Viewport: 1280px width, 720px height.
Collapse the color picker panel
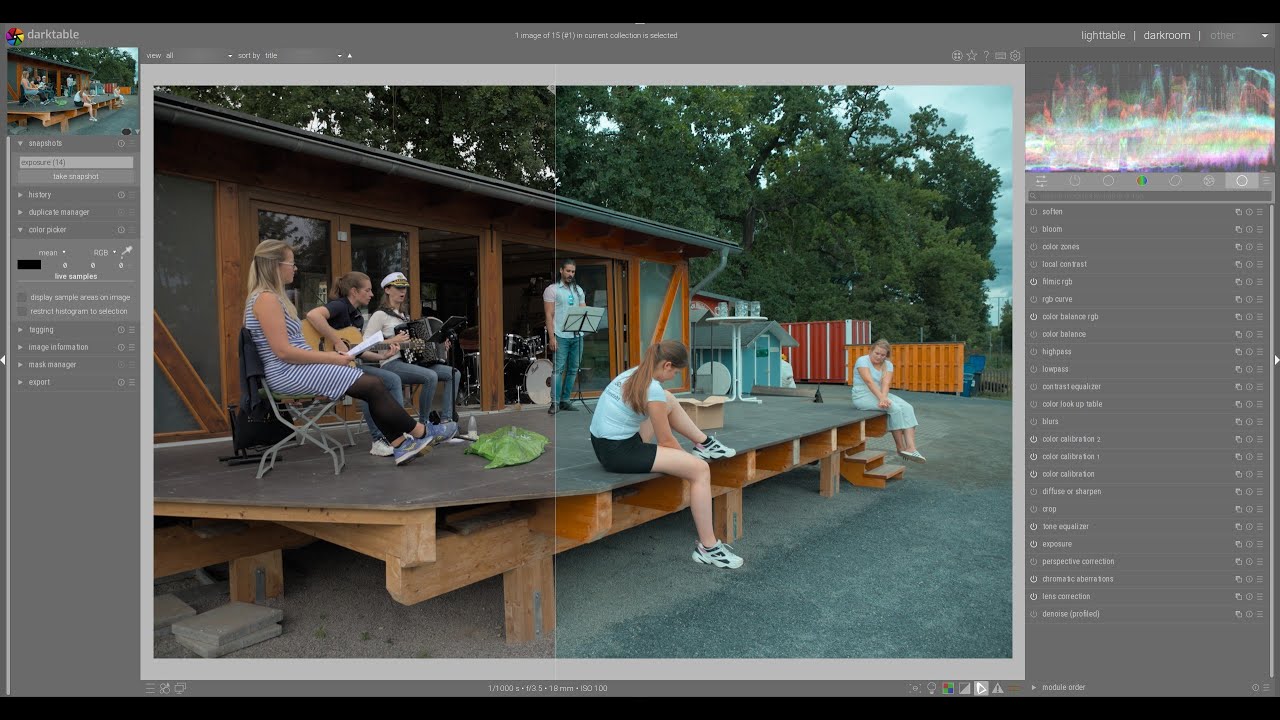(20, 230)
